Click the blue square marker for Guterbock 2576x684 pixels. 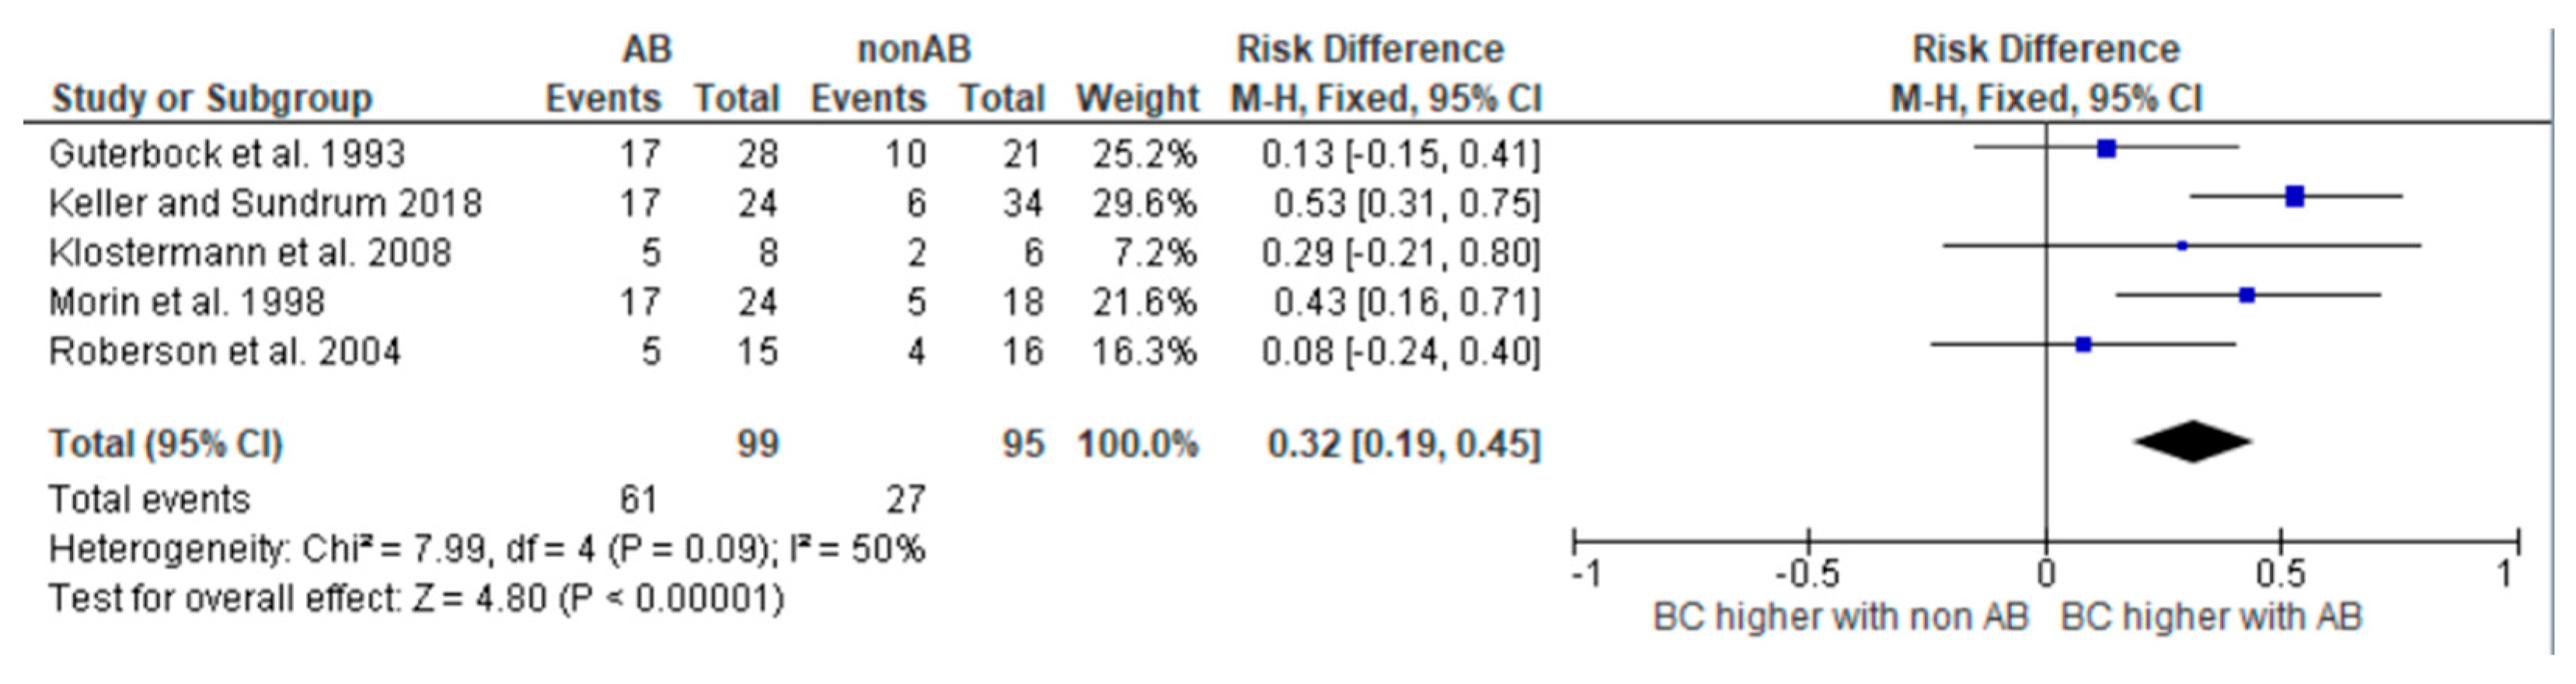click(2107, 149)
